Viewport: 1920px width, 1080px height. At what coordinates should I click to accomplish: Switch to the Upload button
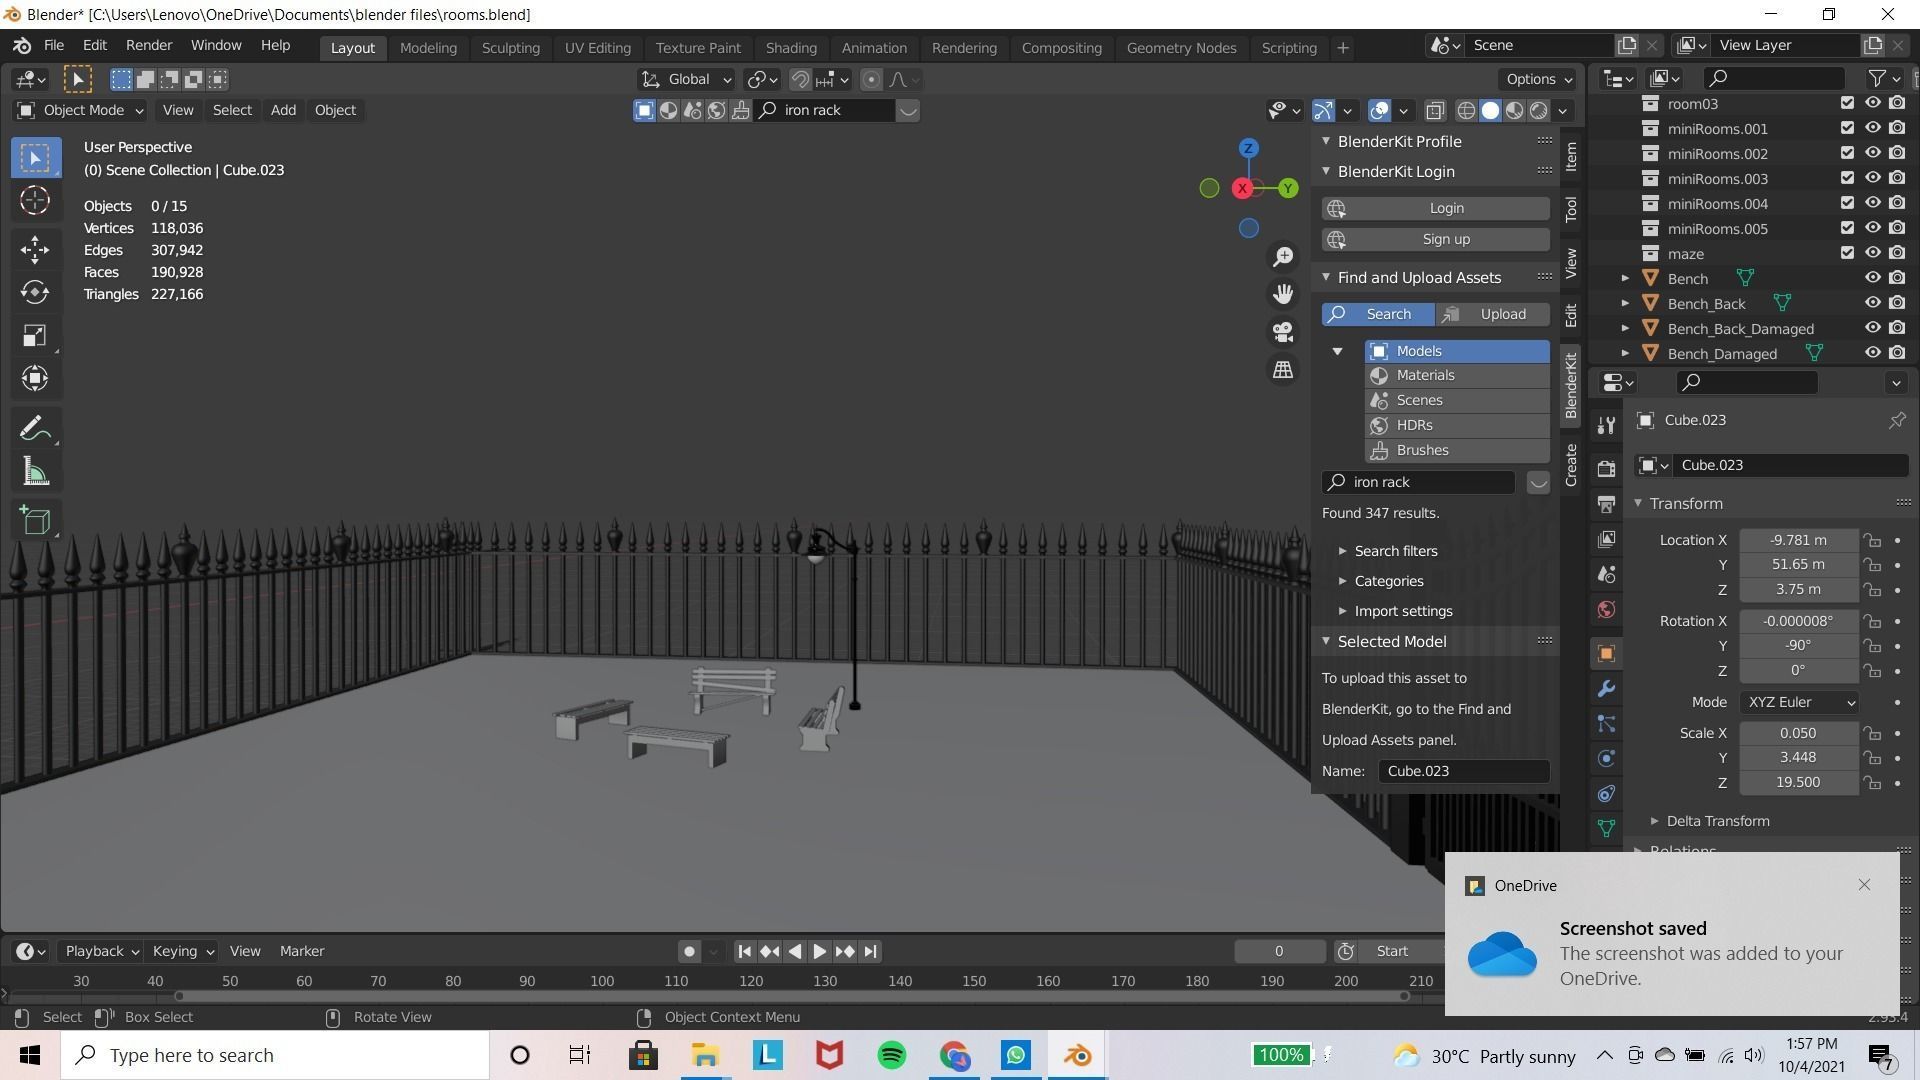point(1493,314)
